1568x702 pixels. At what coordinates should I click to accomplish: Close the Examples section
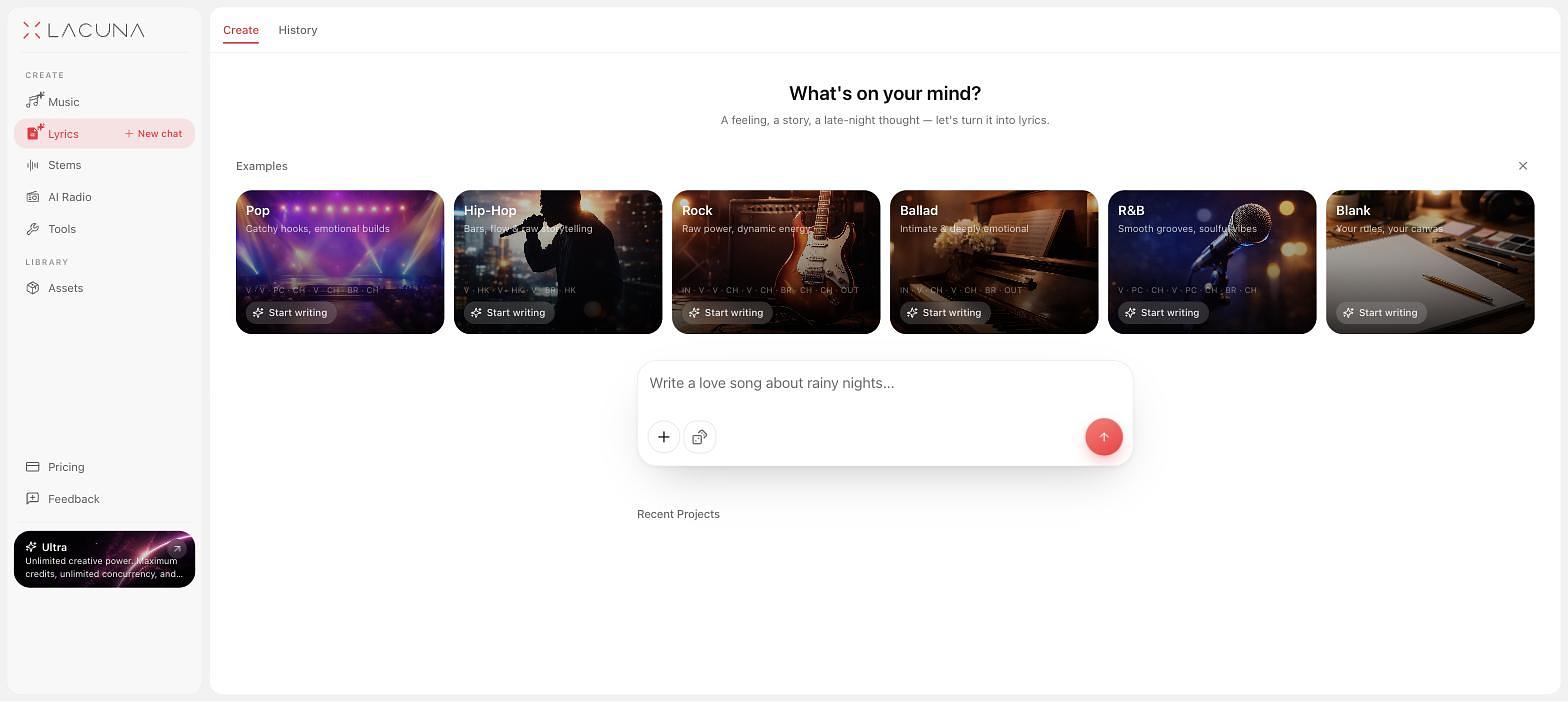(x=1523, y=166)
